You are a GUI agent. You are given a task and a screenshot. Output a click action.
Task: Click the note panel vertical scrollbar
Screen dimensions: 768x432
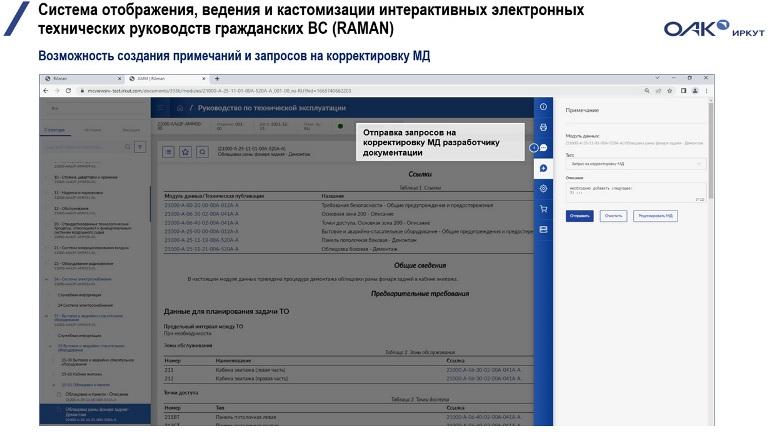(x=711, y=149)
